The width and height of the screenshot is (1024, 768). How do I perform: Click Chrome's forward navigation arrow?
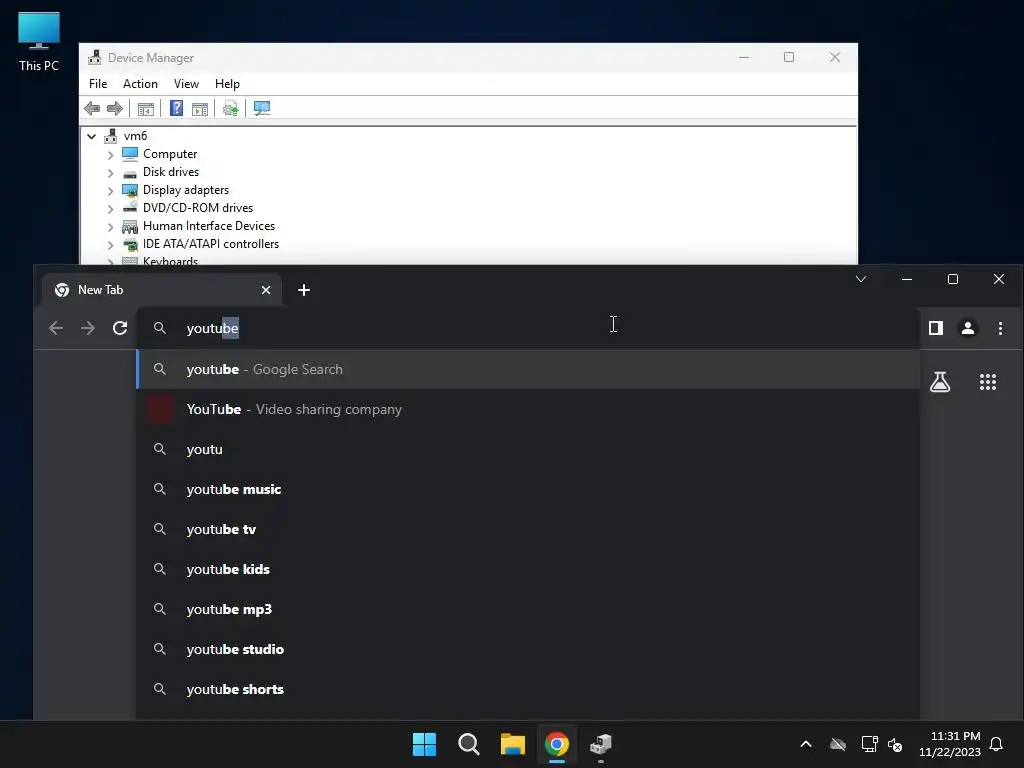[x=88, y=328]
